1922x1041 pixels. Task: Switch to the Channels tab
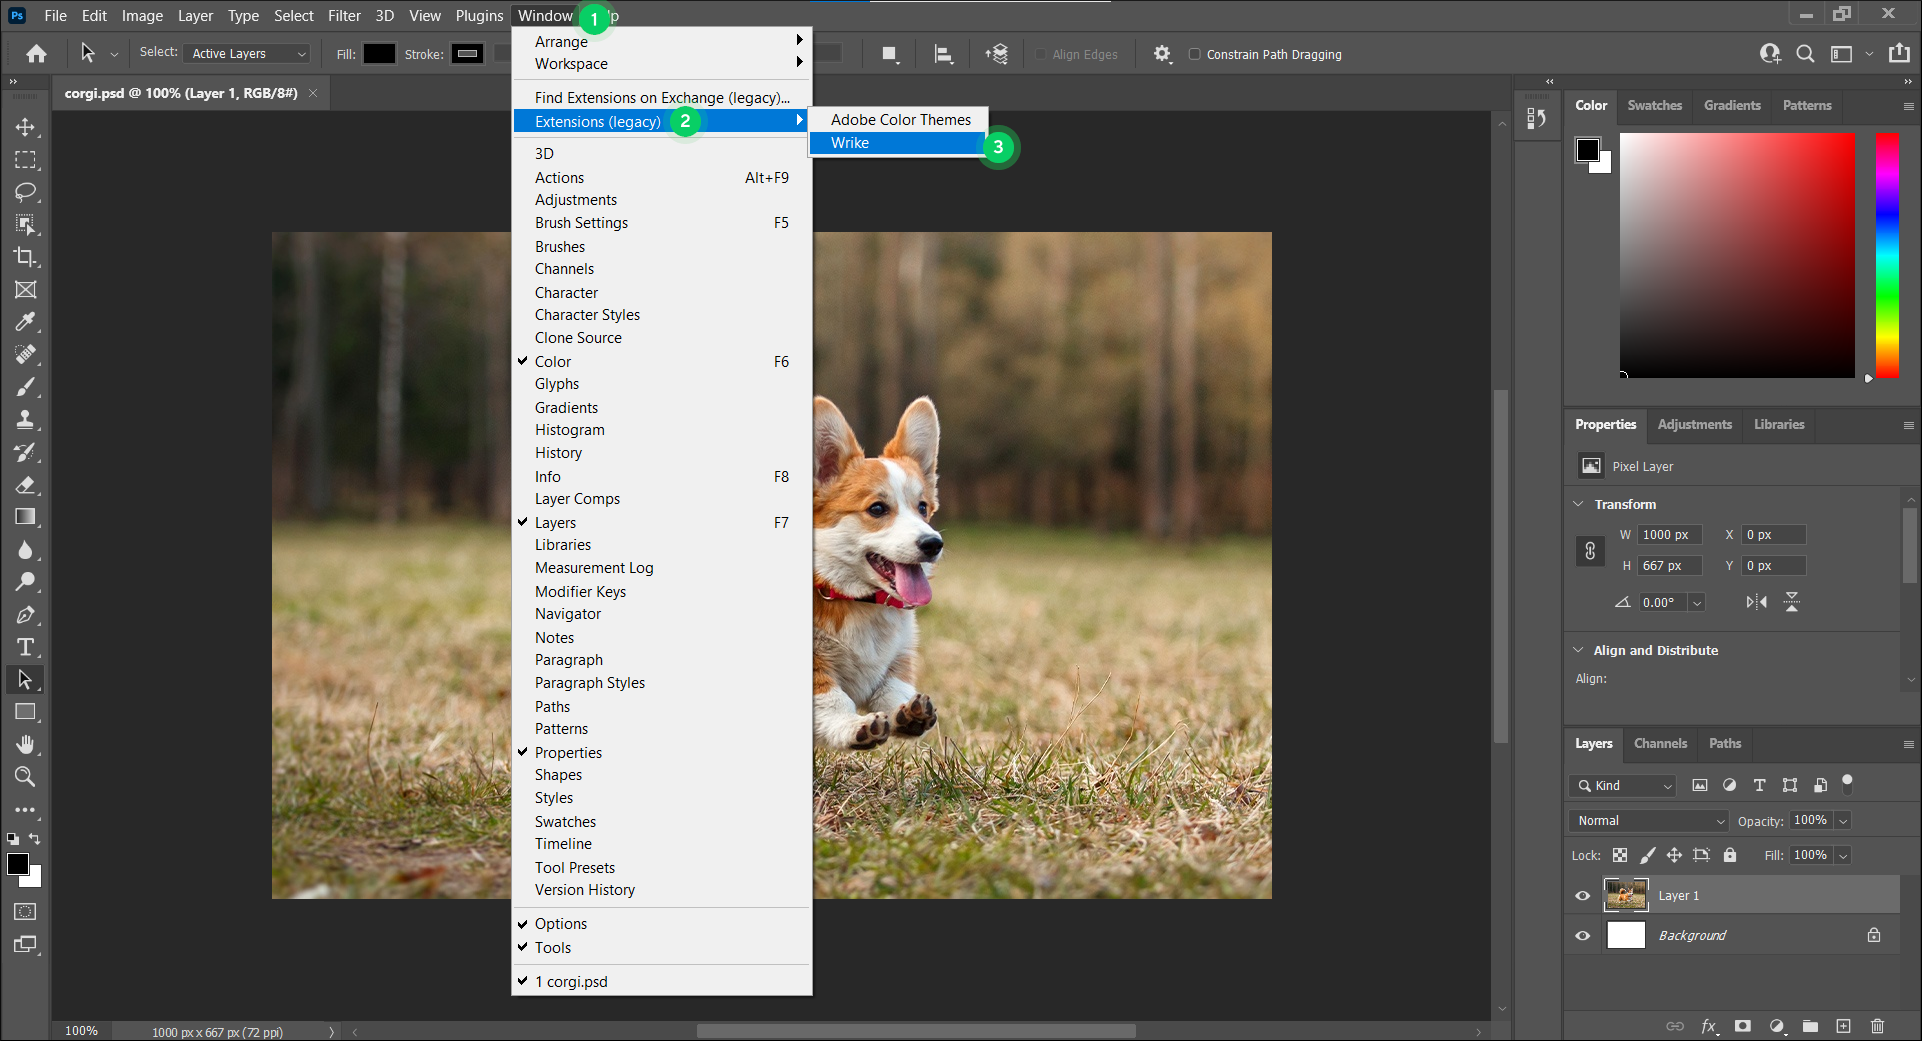(x=1660, y=744)
